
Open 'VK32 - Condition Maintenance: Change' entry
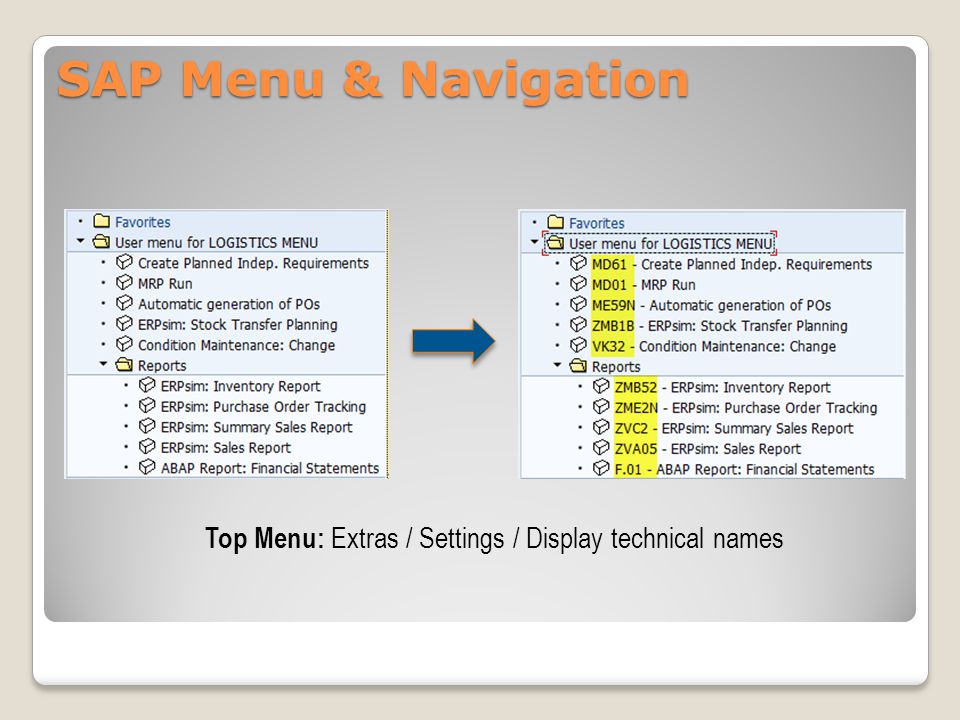click(714, 347)
